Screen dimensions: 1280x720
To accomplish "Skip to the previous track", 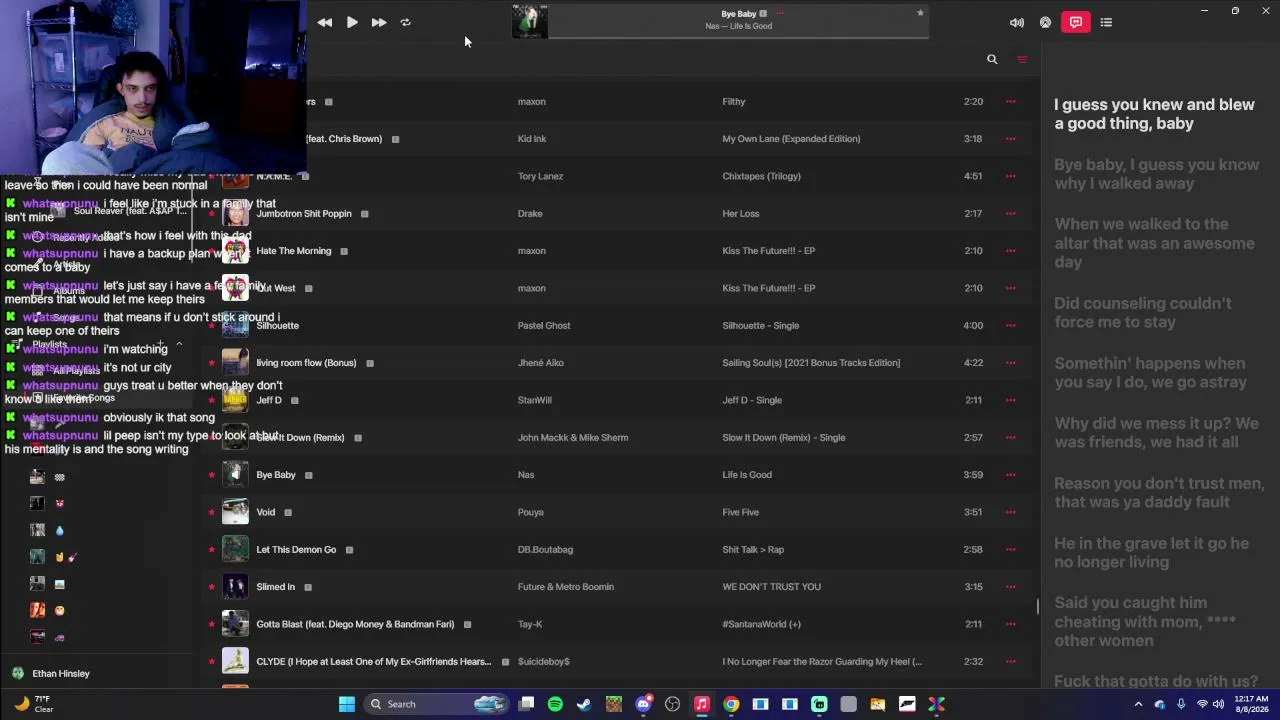I will point(325,22).
